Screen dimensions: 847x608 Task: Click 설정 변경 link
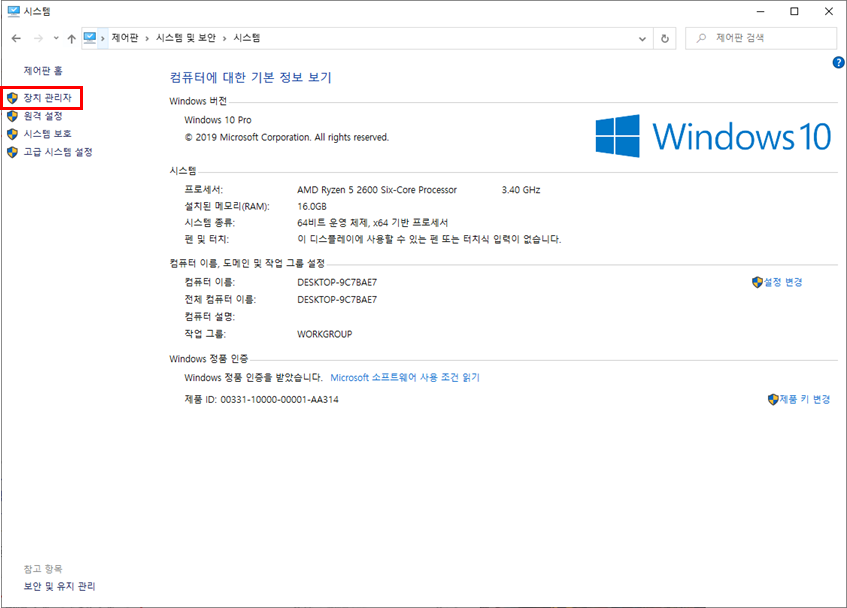pyautogui.click(x=783, y=282)
